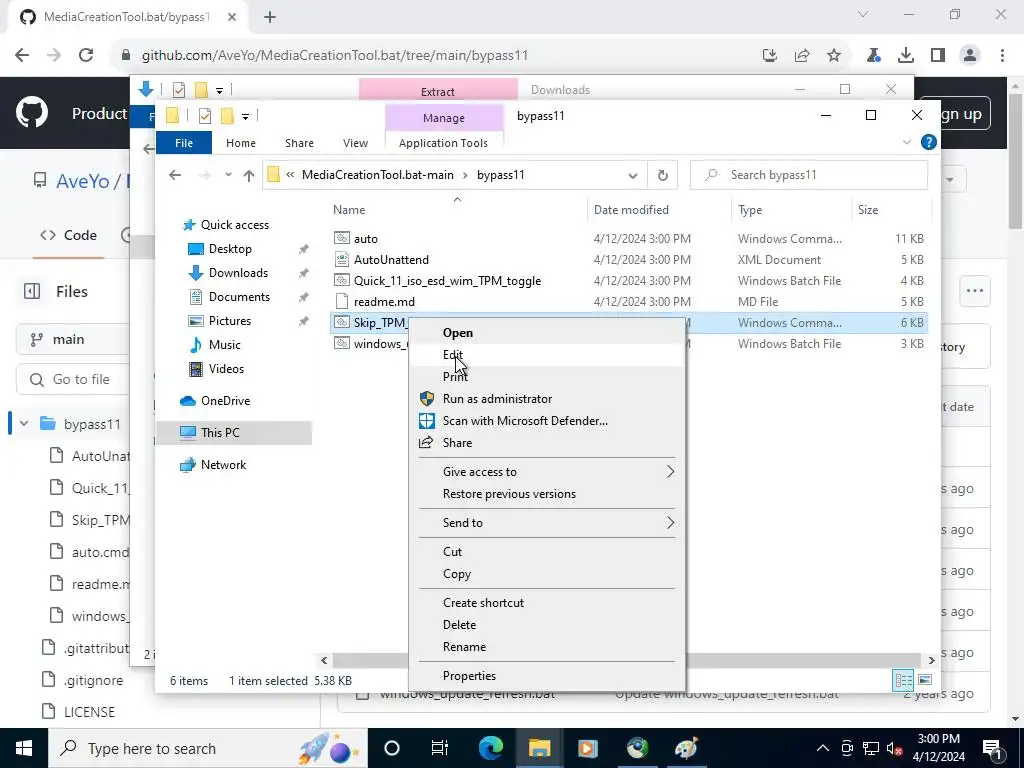Choose Properties from the context menu
Image resolution: width=1024 pixels, height=768 pixels.
pos(546,676)
